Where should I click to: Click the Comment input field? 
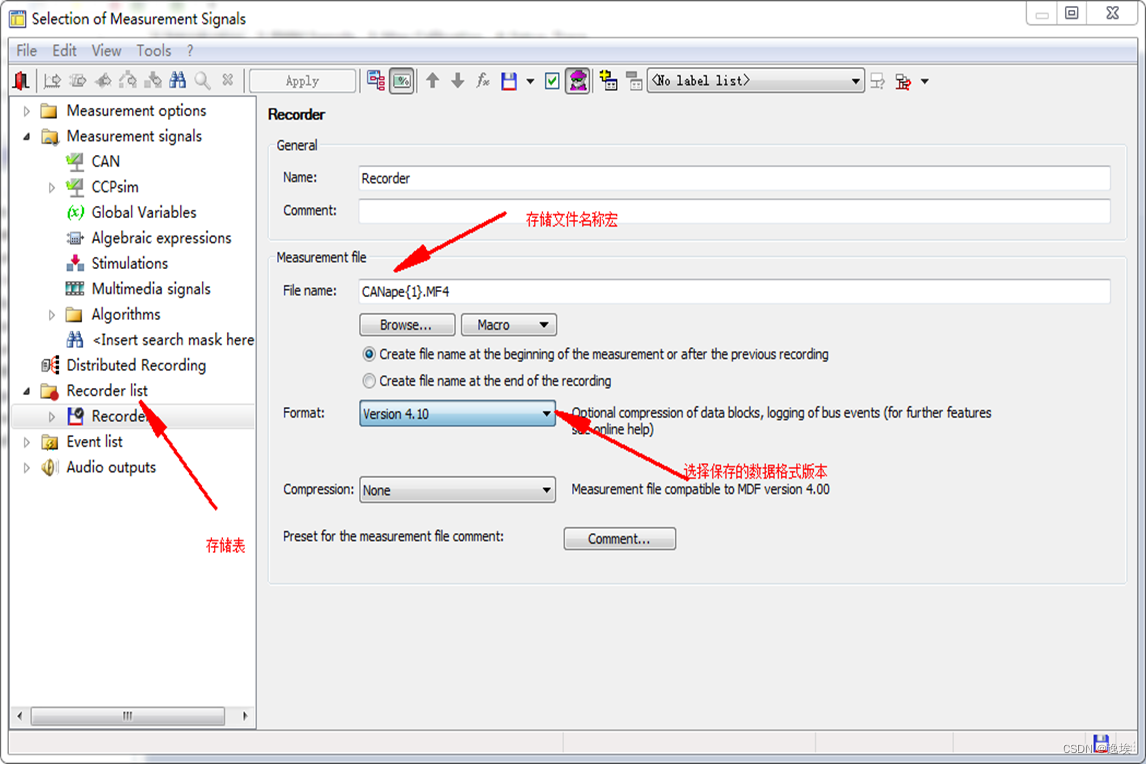[x=734, y=211]
